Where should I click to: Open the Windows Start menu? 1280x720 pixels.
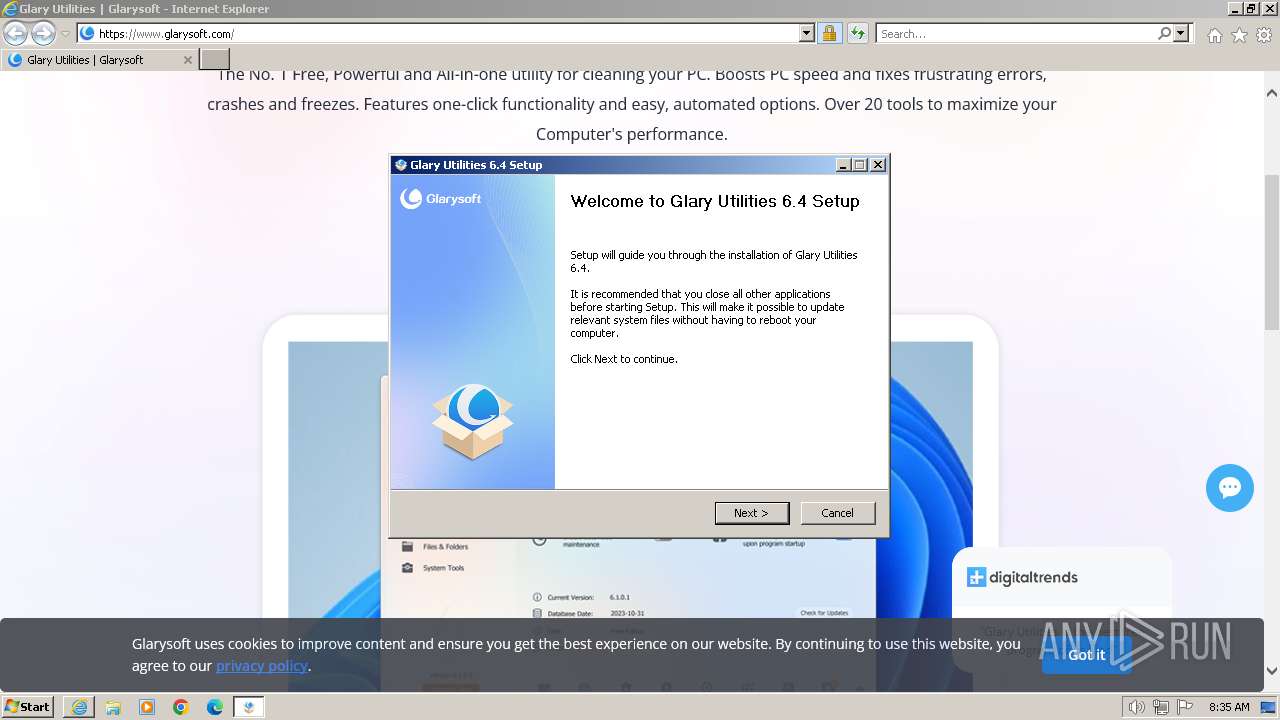[x=28, y=707]
